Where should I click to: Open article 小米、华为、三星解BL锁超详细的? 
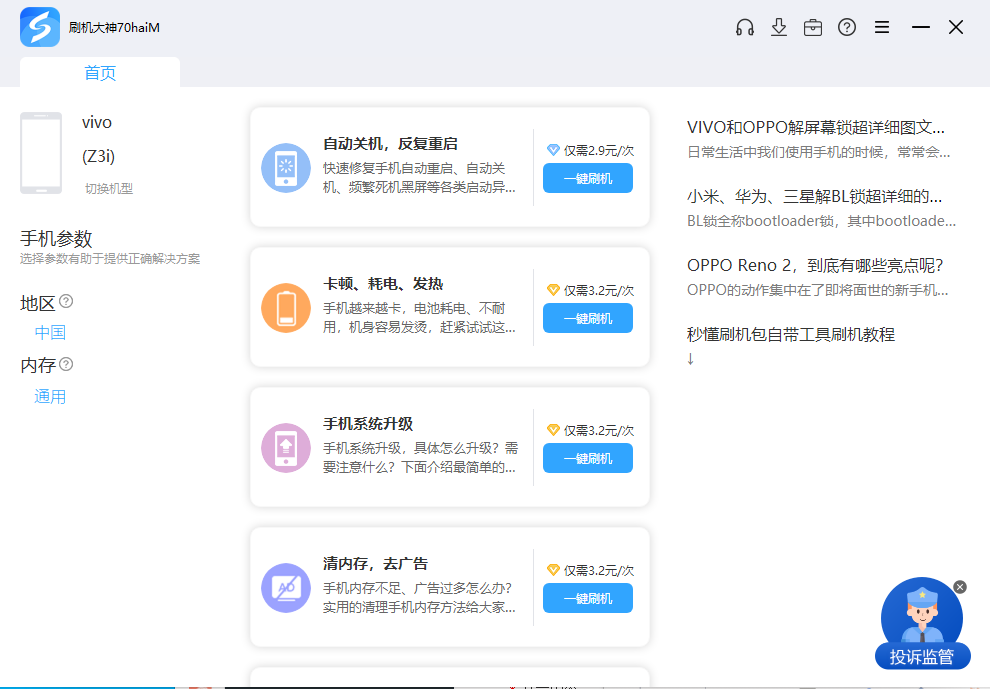[814, 196]
